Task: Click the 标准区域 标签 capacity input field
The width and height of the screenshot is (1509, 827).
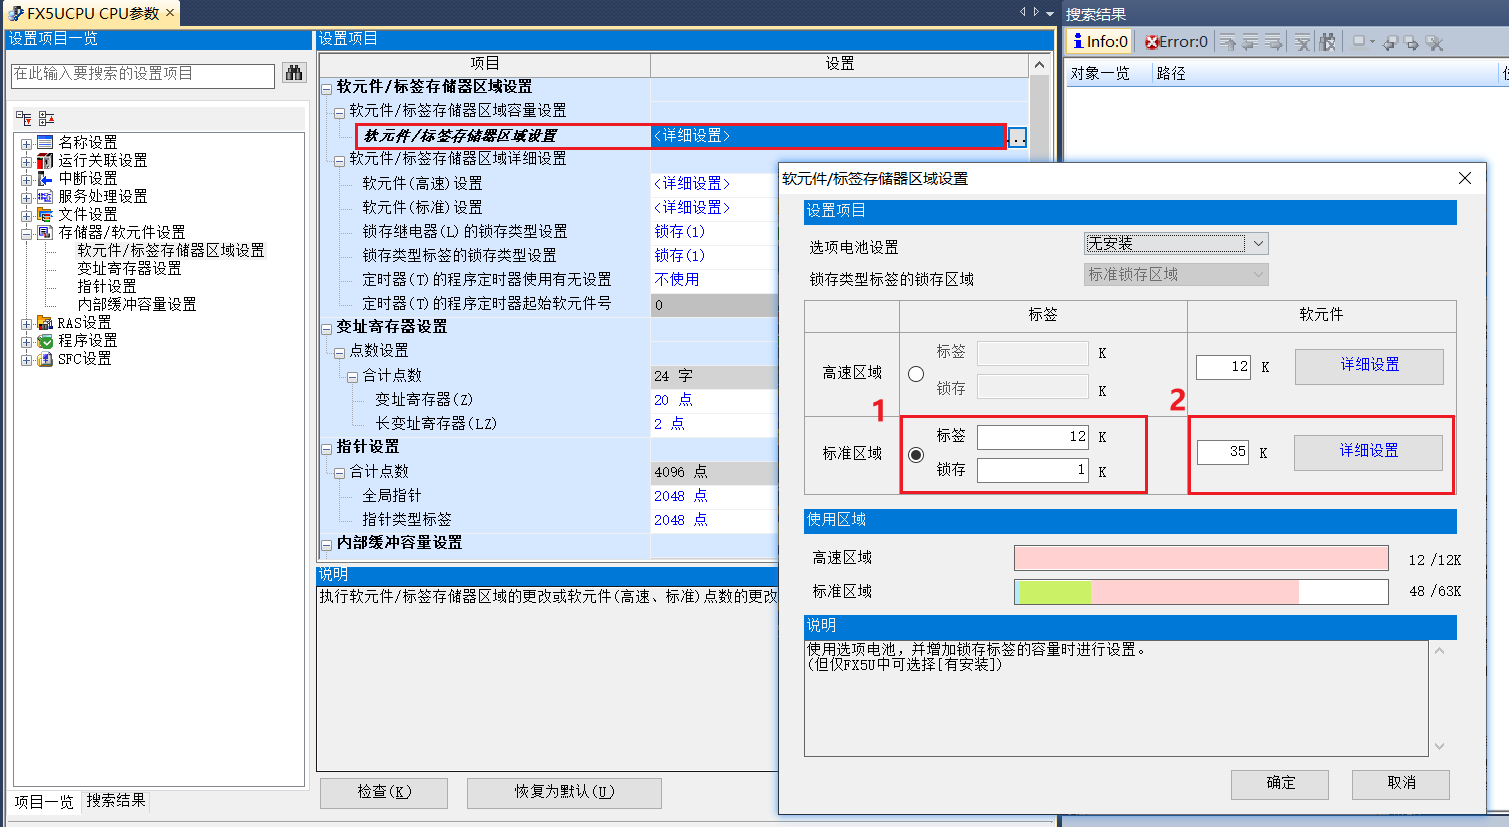Action: (x=1032, y=437)
